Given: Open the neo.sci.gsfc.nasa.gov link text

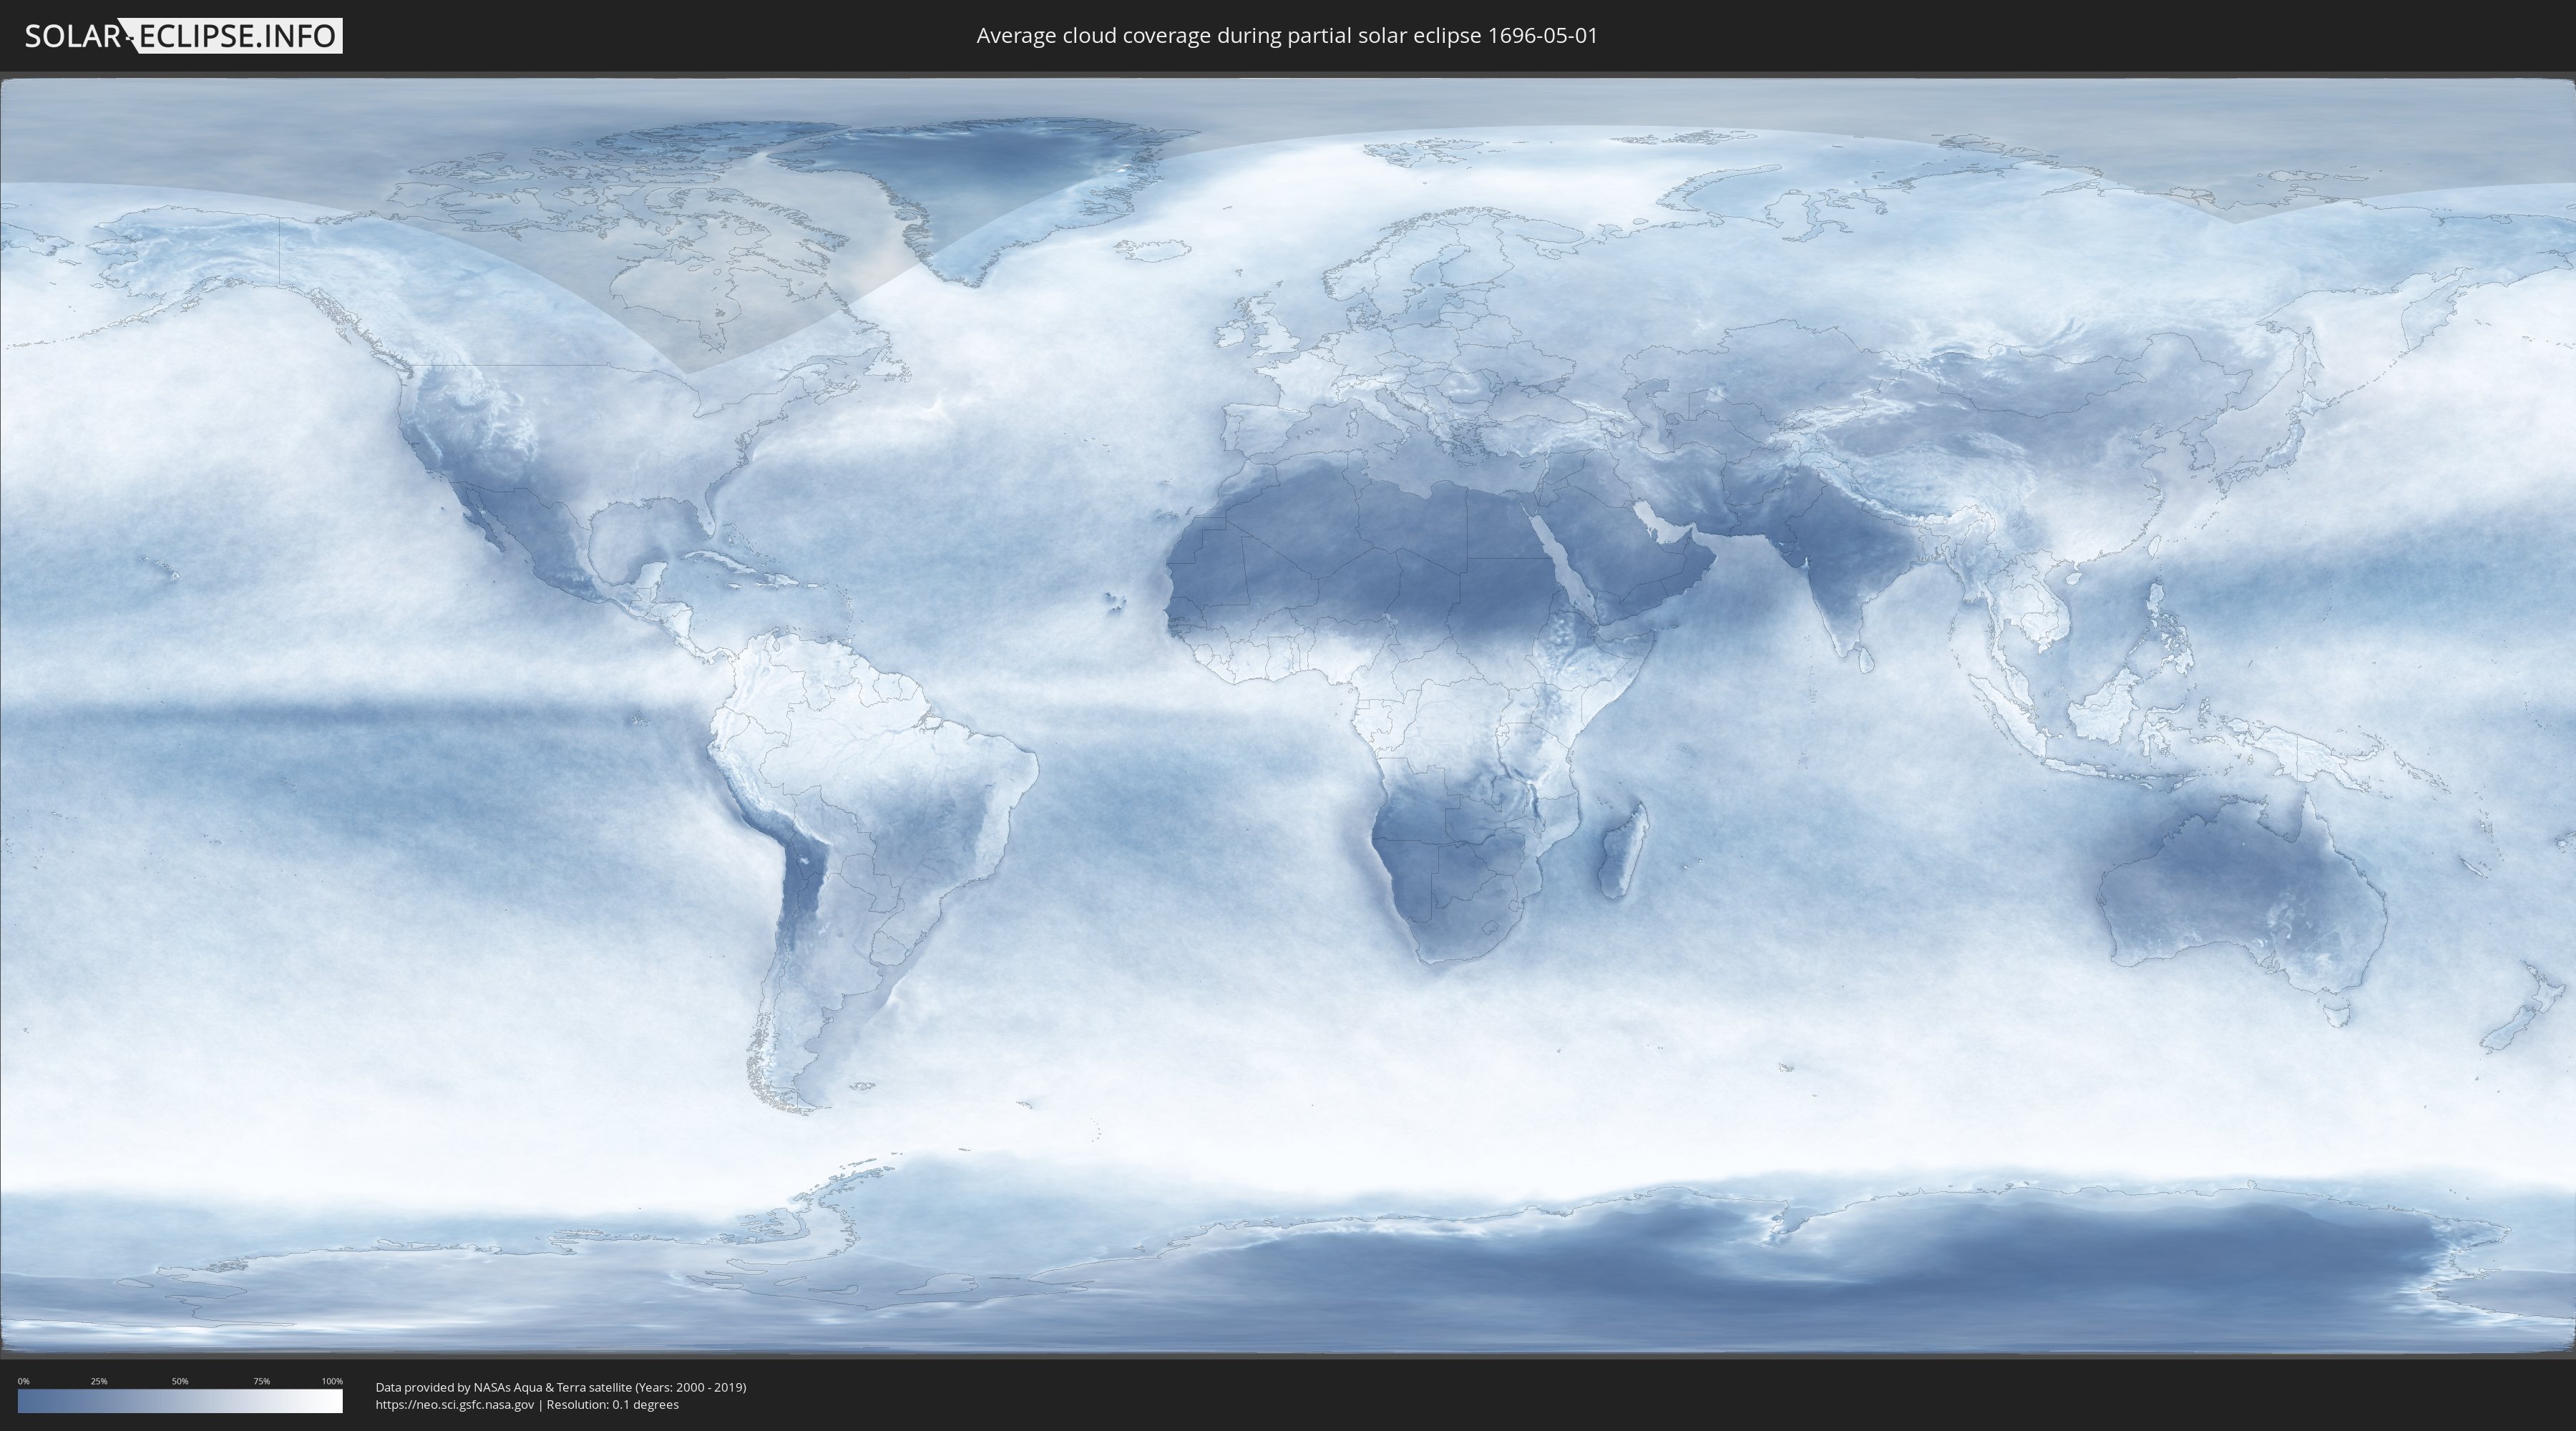Looking at the screenshot, I should [x=455, y=1404].
